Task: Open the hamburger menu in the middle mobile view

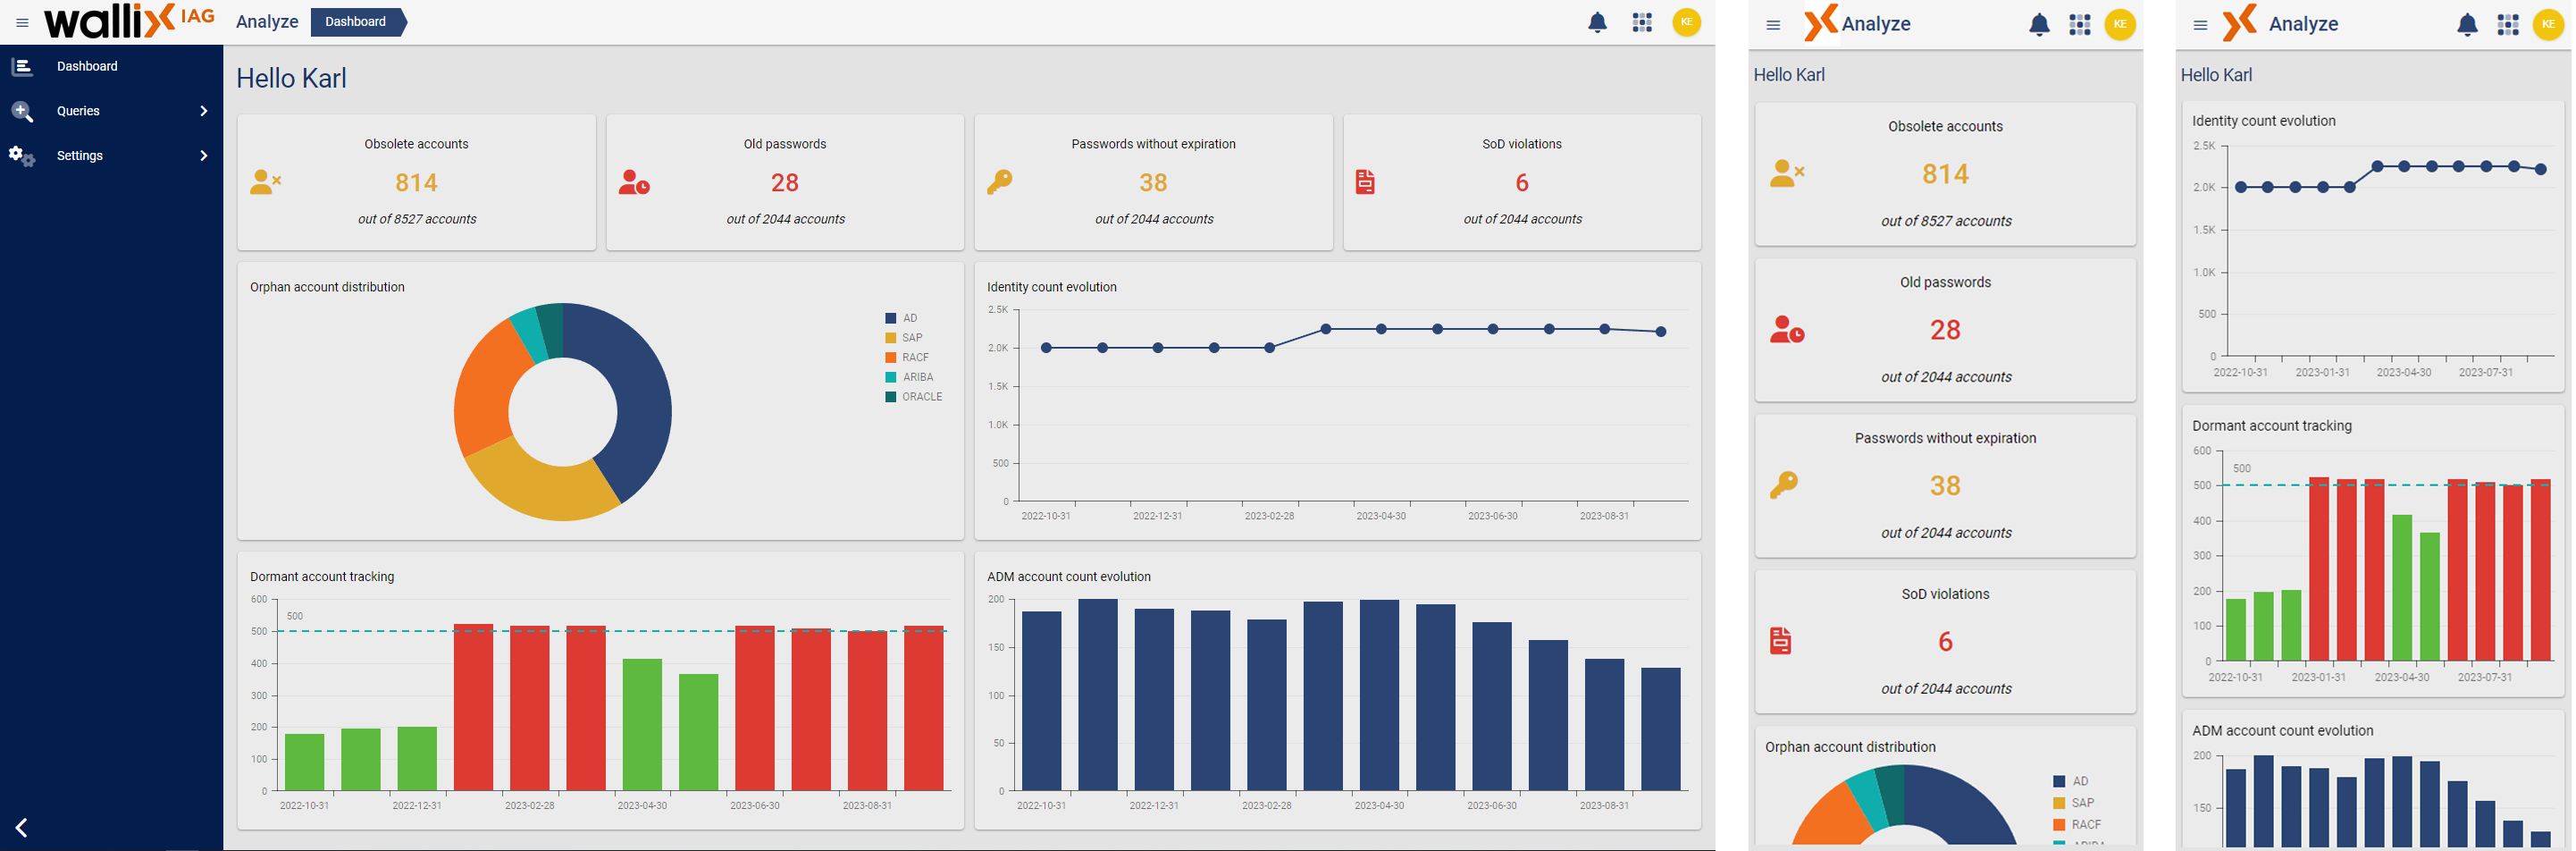Action: click(x=1773, y=25)
